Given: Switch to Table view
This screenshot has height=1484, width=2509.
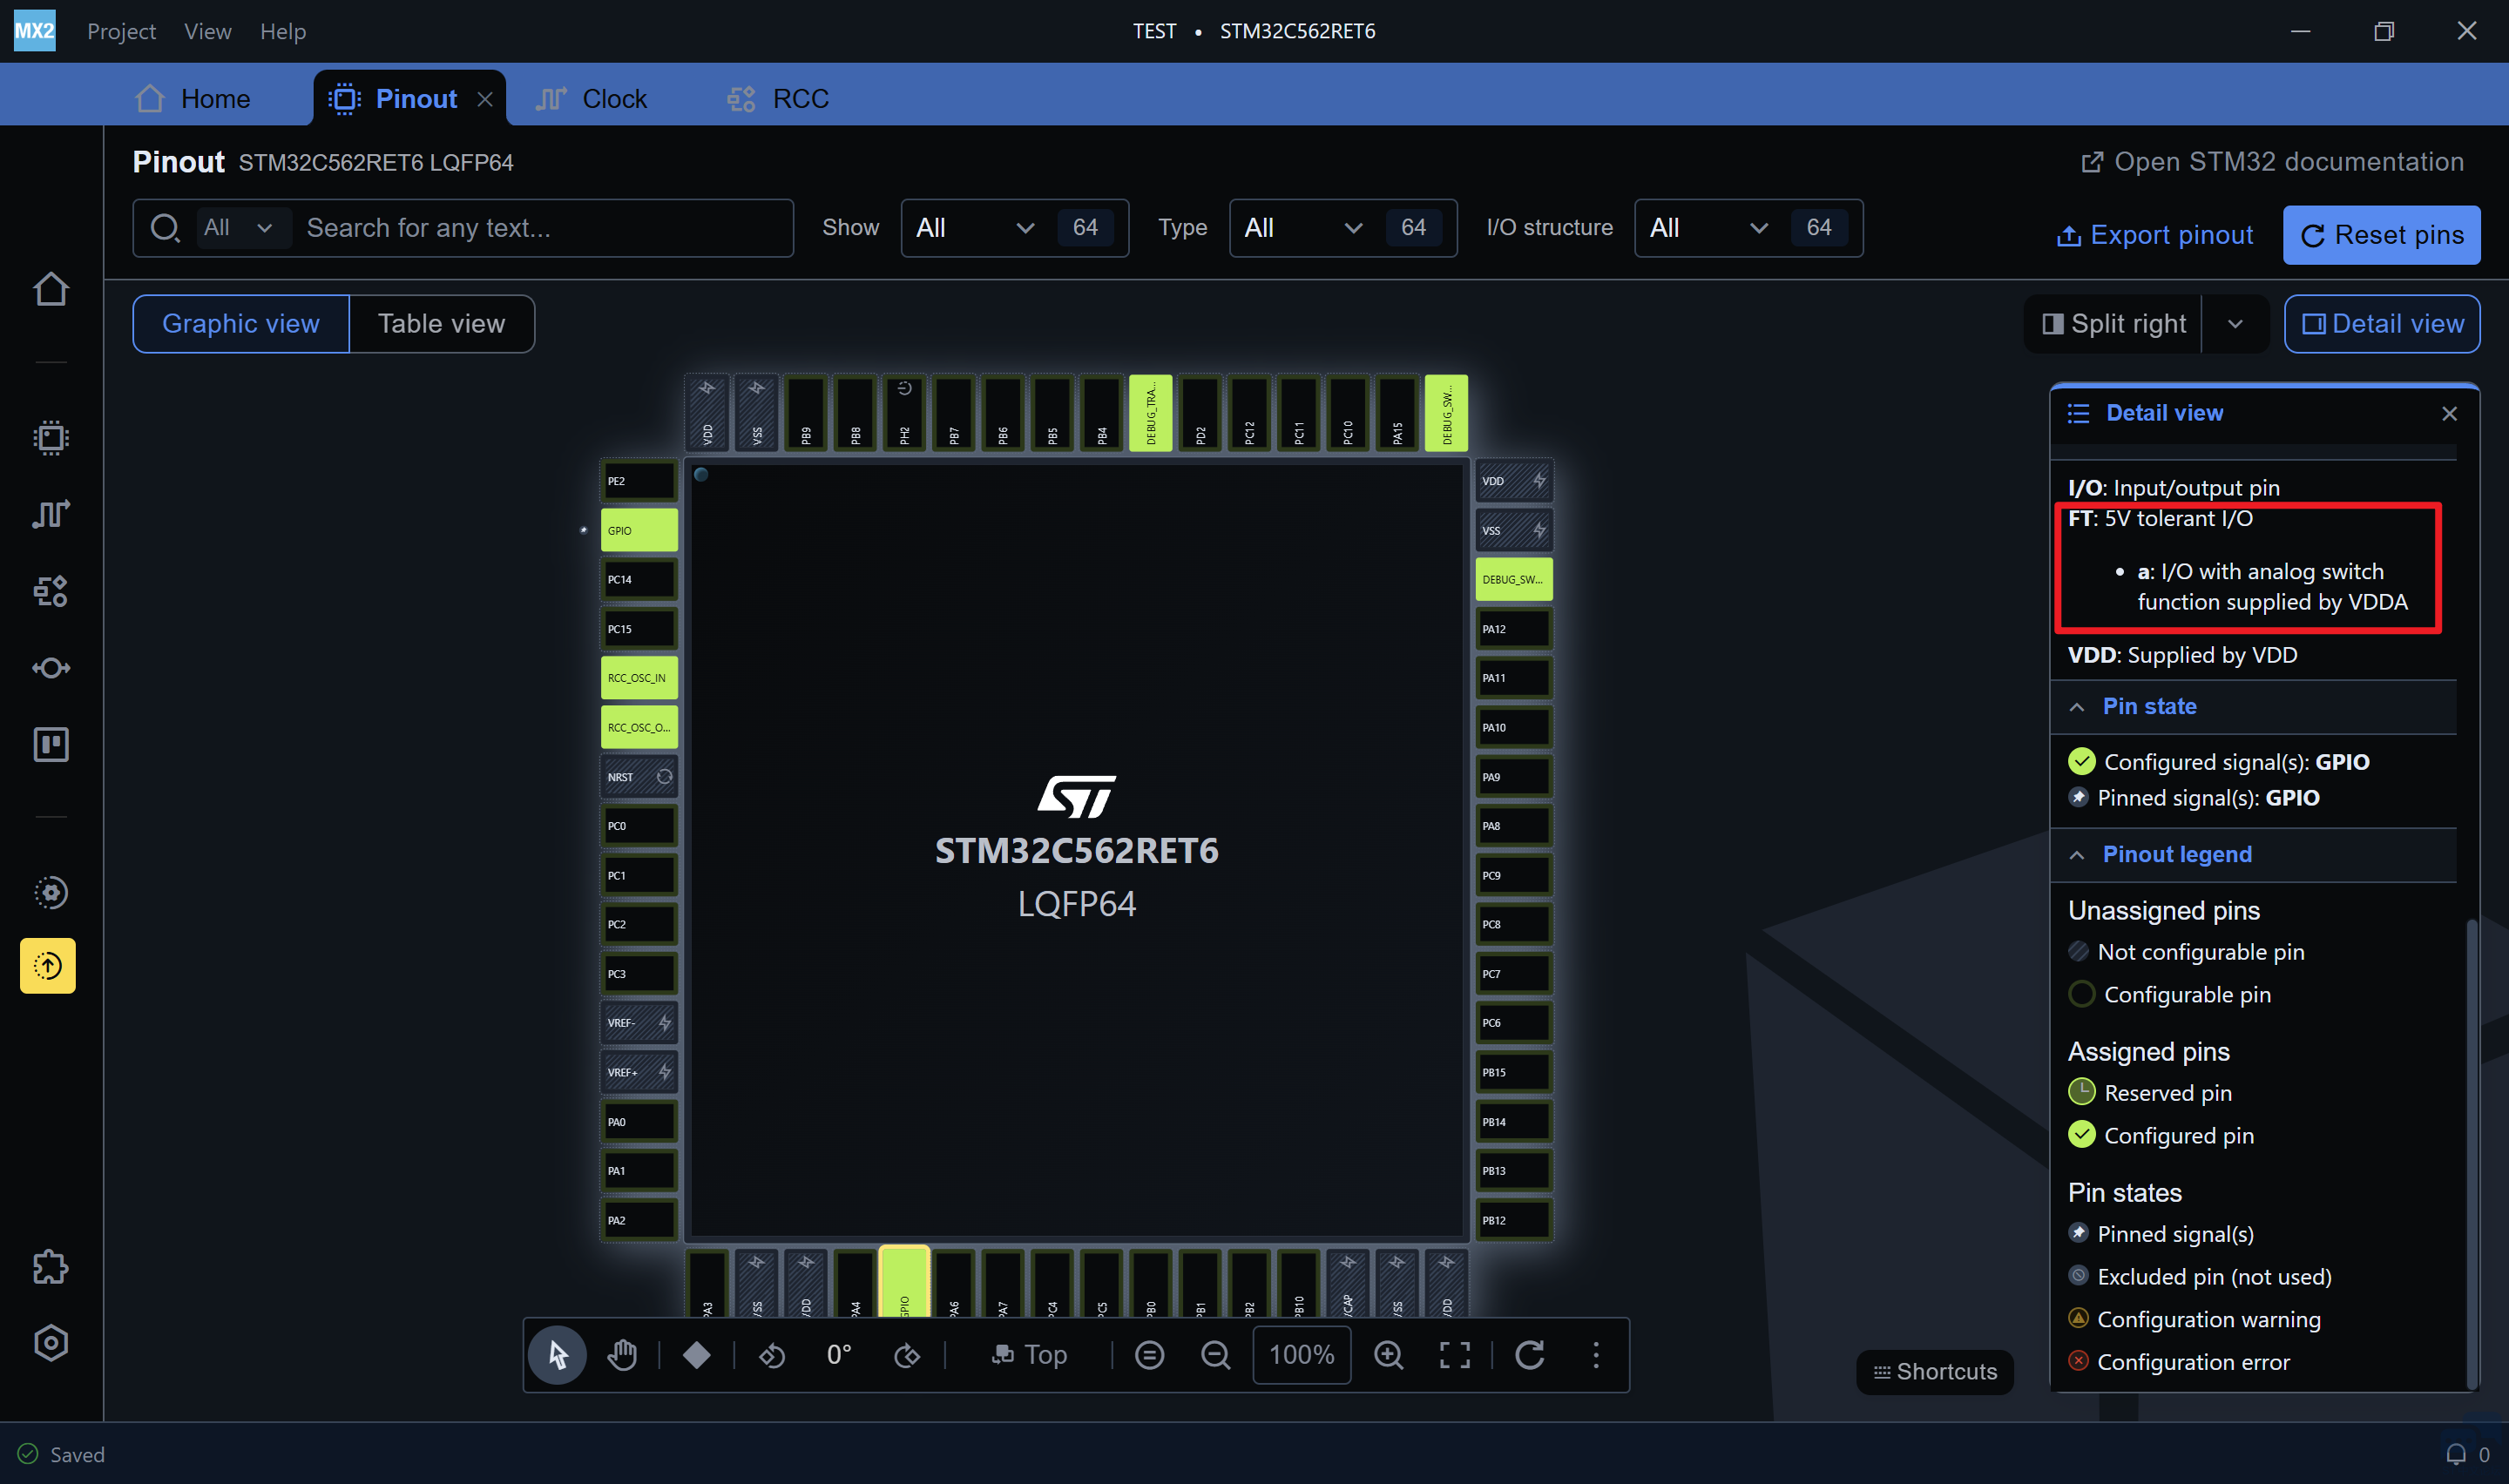Looking at the screenshot, I should point(442,324).
